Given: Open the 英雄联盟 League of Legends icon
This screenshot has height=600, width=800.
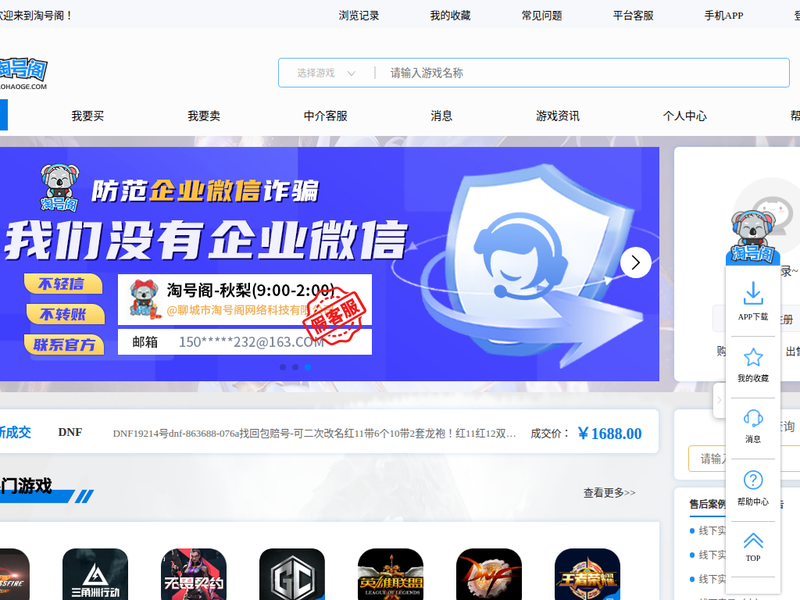Looking at the screenshot, I should pos(391,574).
